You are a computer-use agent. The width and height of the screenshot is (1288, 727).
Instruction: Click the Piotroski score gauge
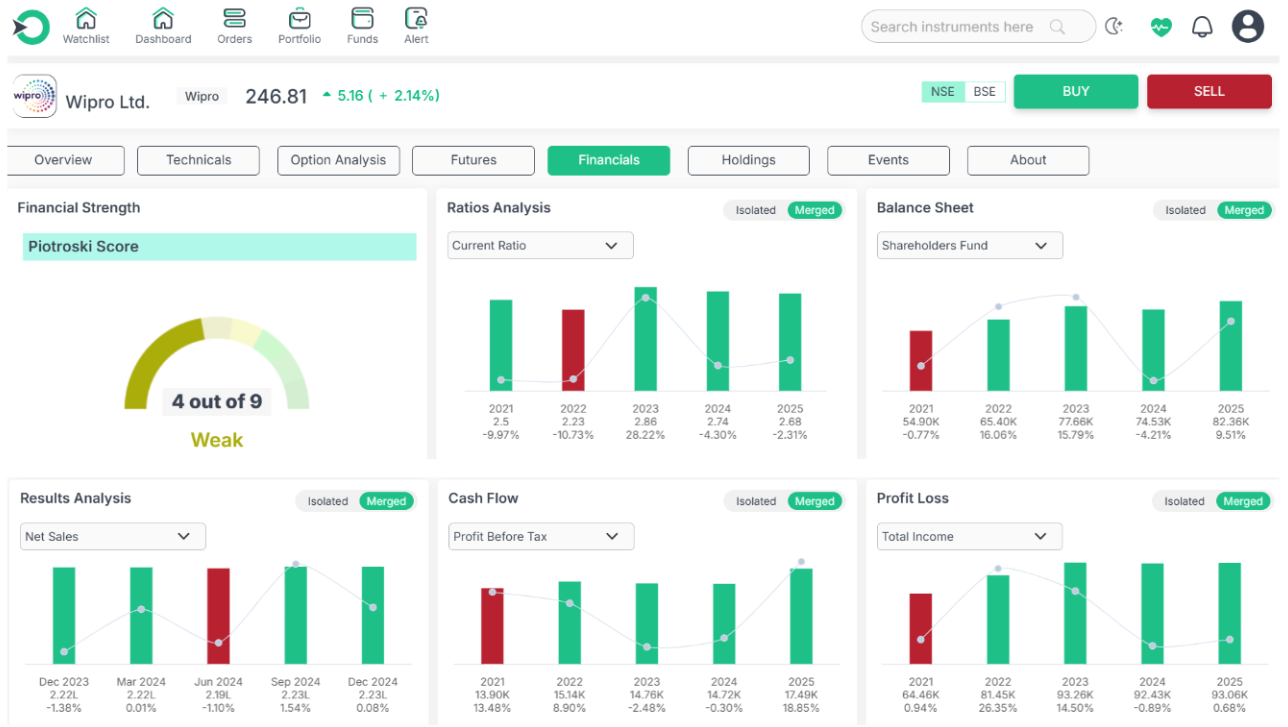[217, 362]
